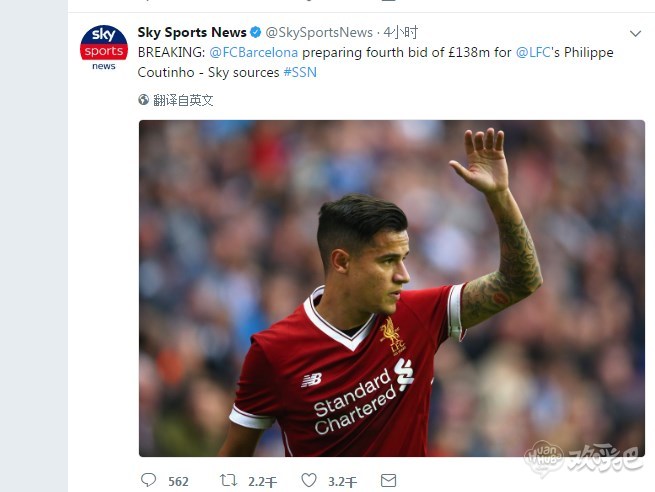Retweet using the retweet arrows icon
This screenshot has height=492, width=655.
[x=228, y=480]
